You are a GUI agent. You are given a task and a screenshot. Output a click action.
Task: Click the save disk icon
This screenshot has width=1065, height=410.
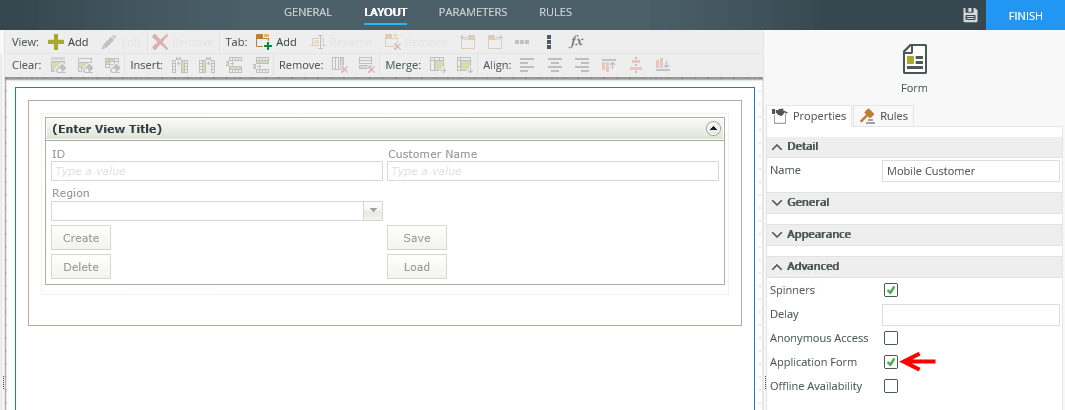pos(969,15)
